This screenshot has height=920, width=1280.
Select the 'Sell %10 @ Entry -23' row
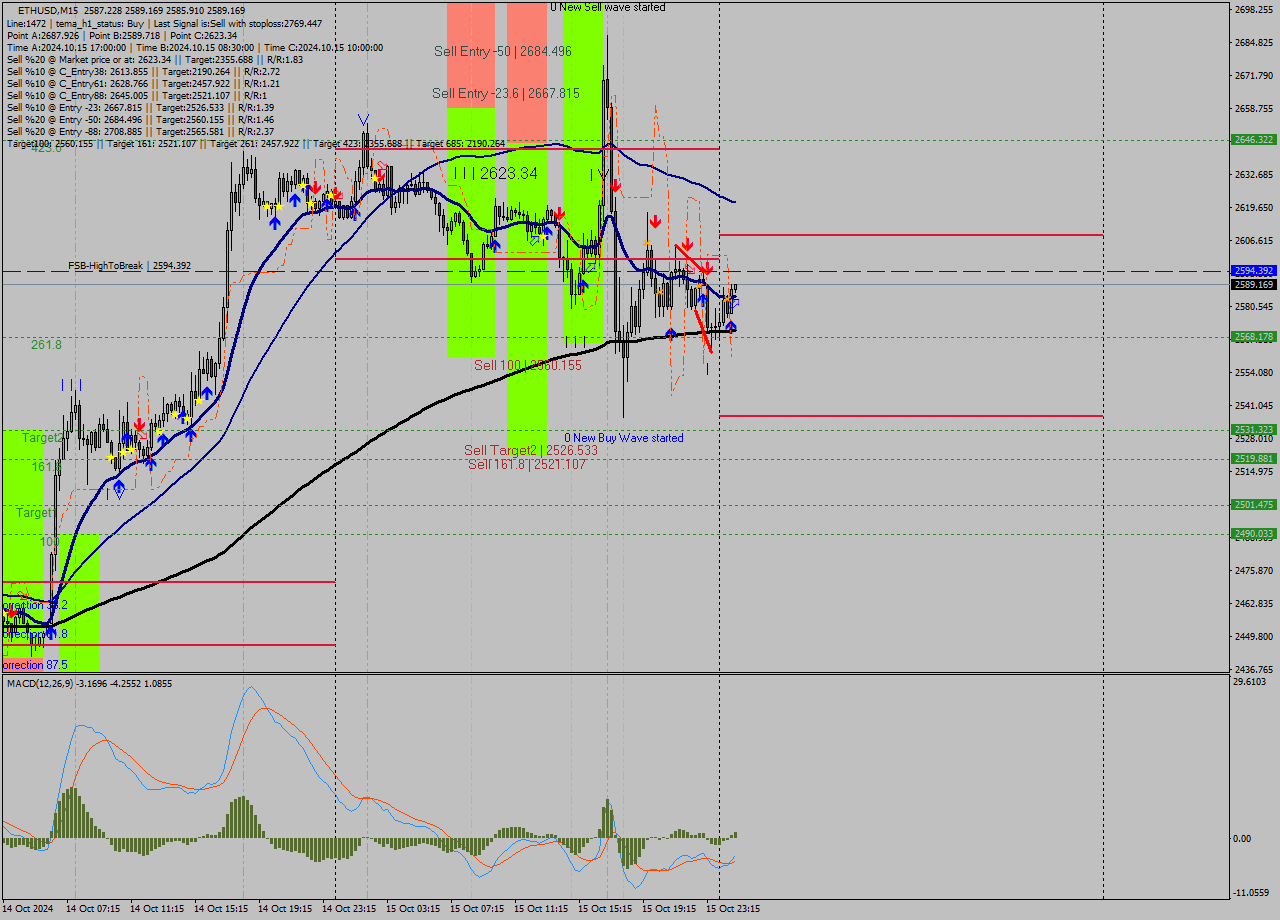(x=140, y=107)
